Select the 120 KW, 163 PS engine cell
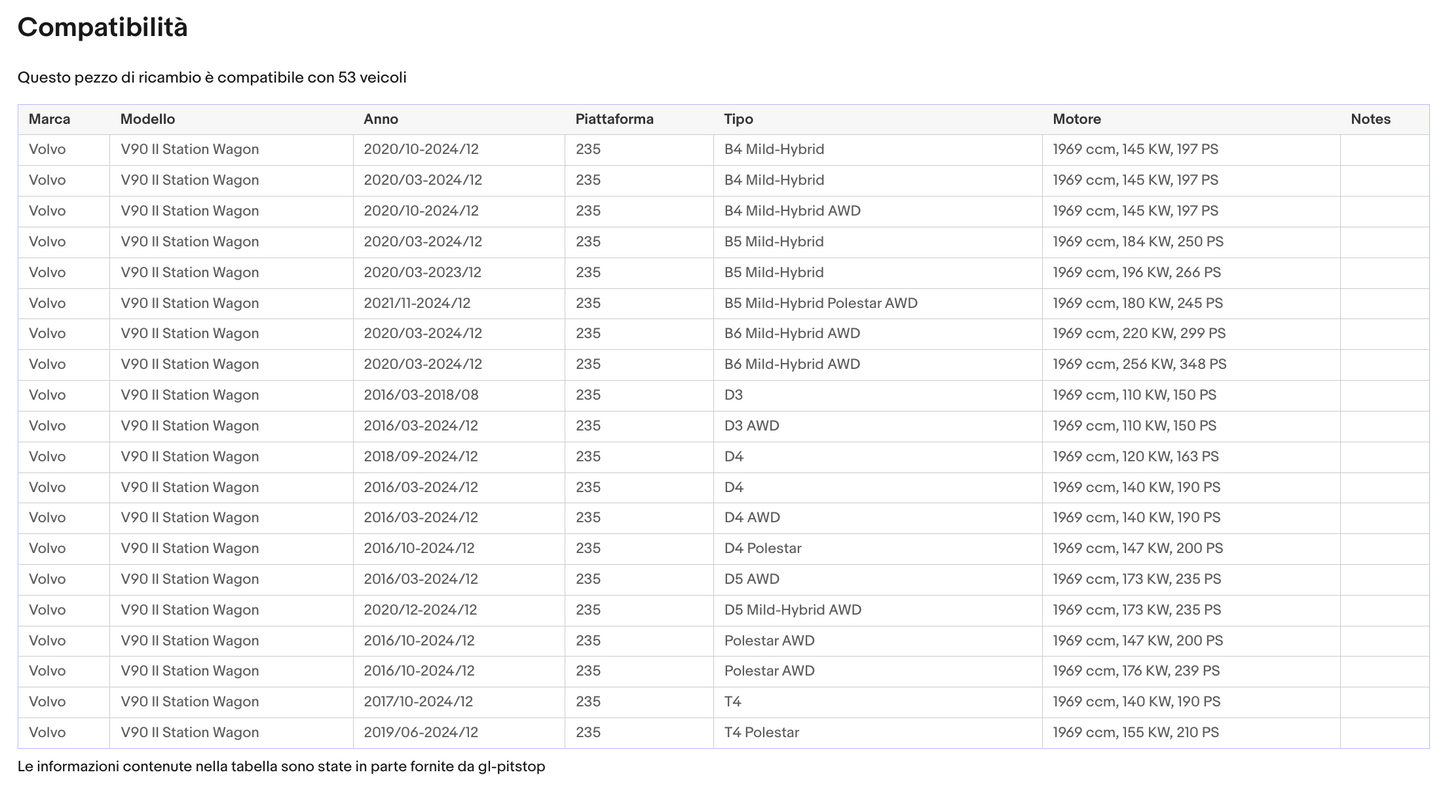Viewport: 1445px width, 785px height. coord(1136,456)
